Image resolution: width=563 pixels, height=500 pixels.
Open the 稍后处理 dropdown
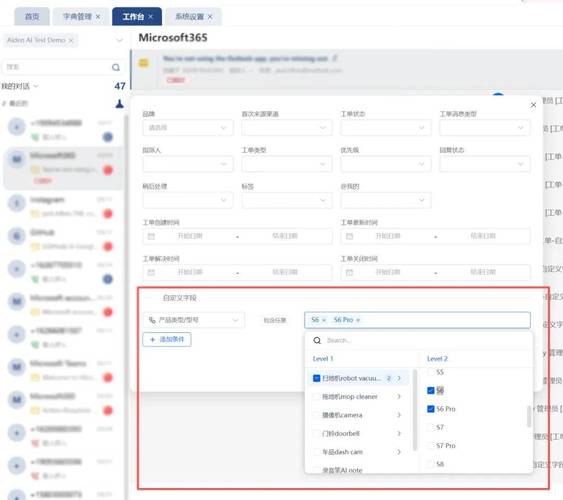pos(188,200)
